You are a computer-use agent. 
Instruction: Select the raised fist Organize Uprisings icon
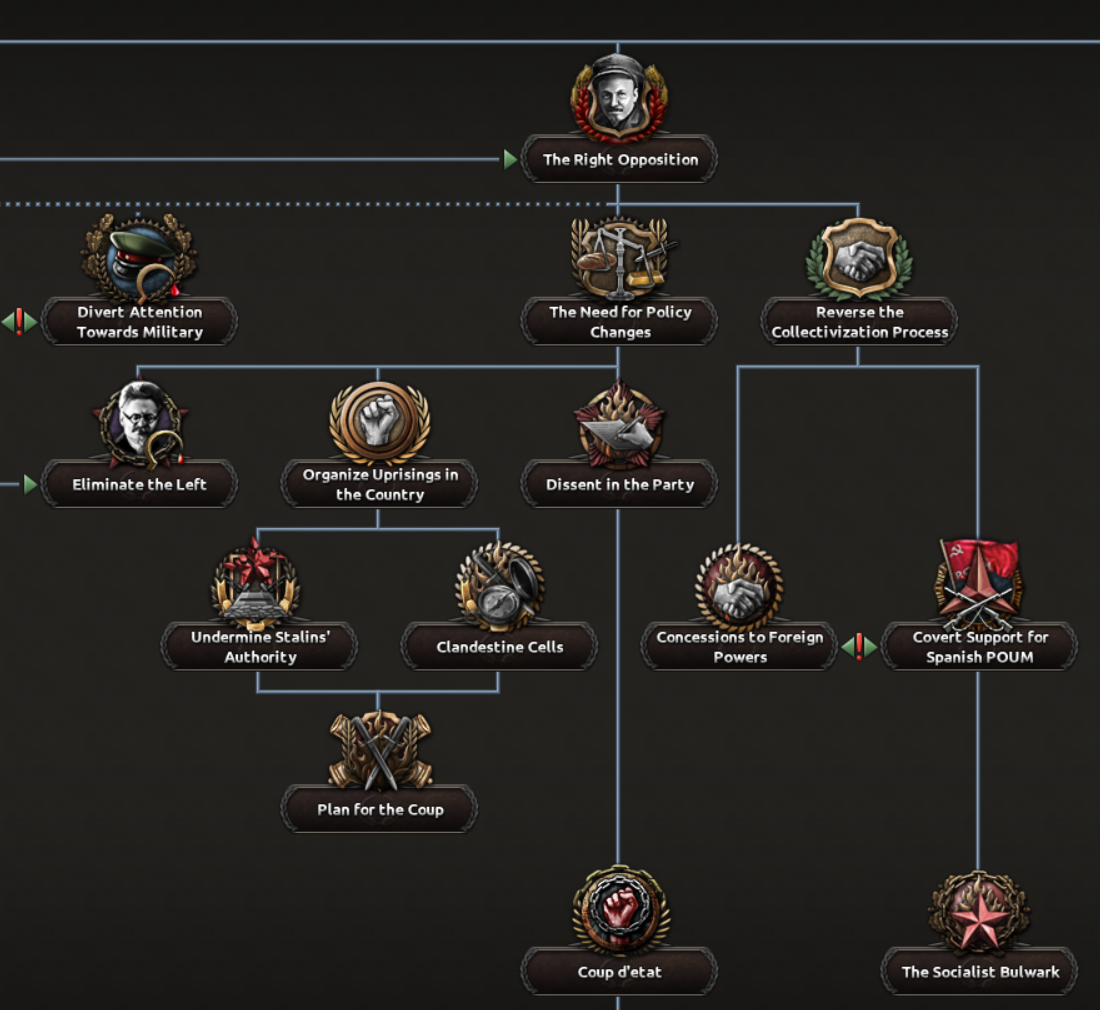pos(380,423)
